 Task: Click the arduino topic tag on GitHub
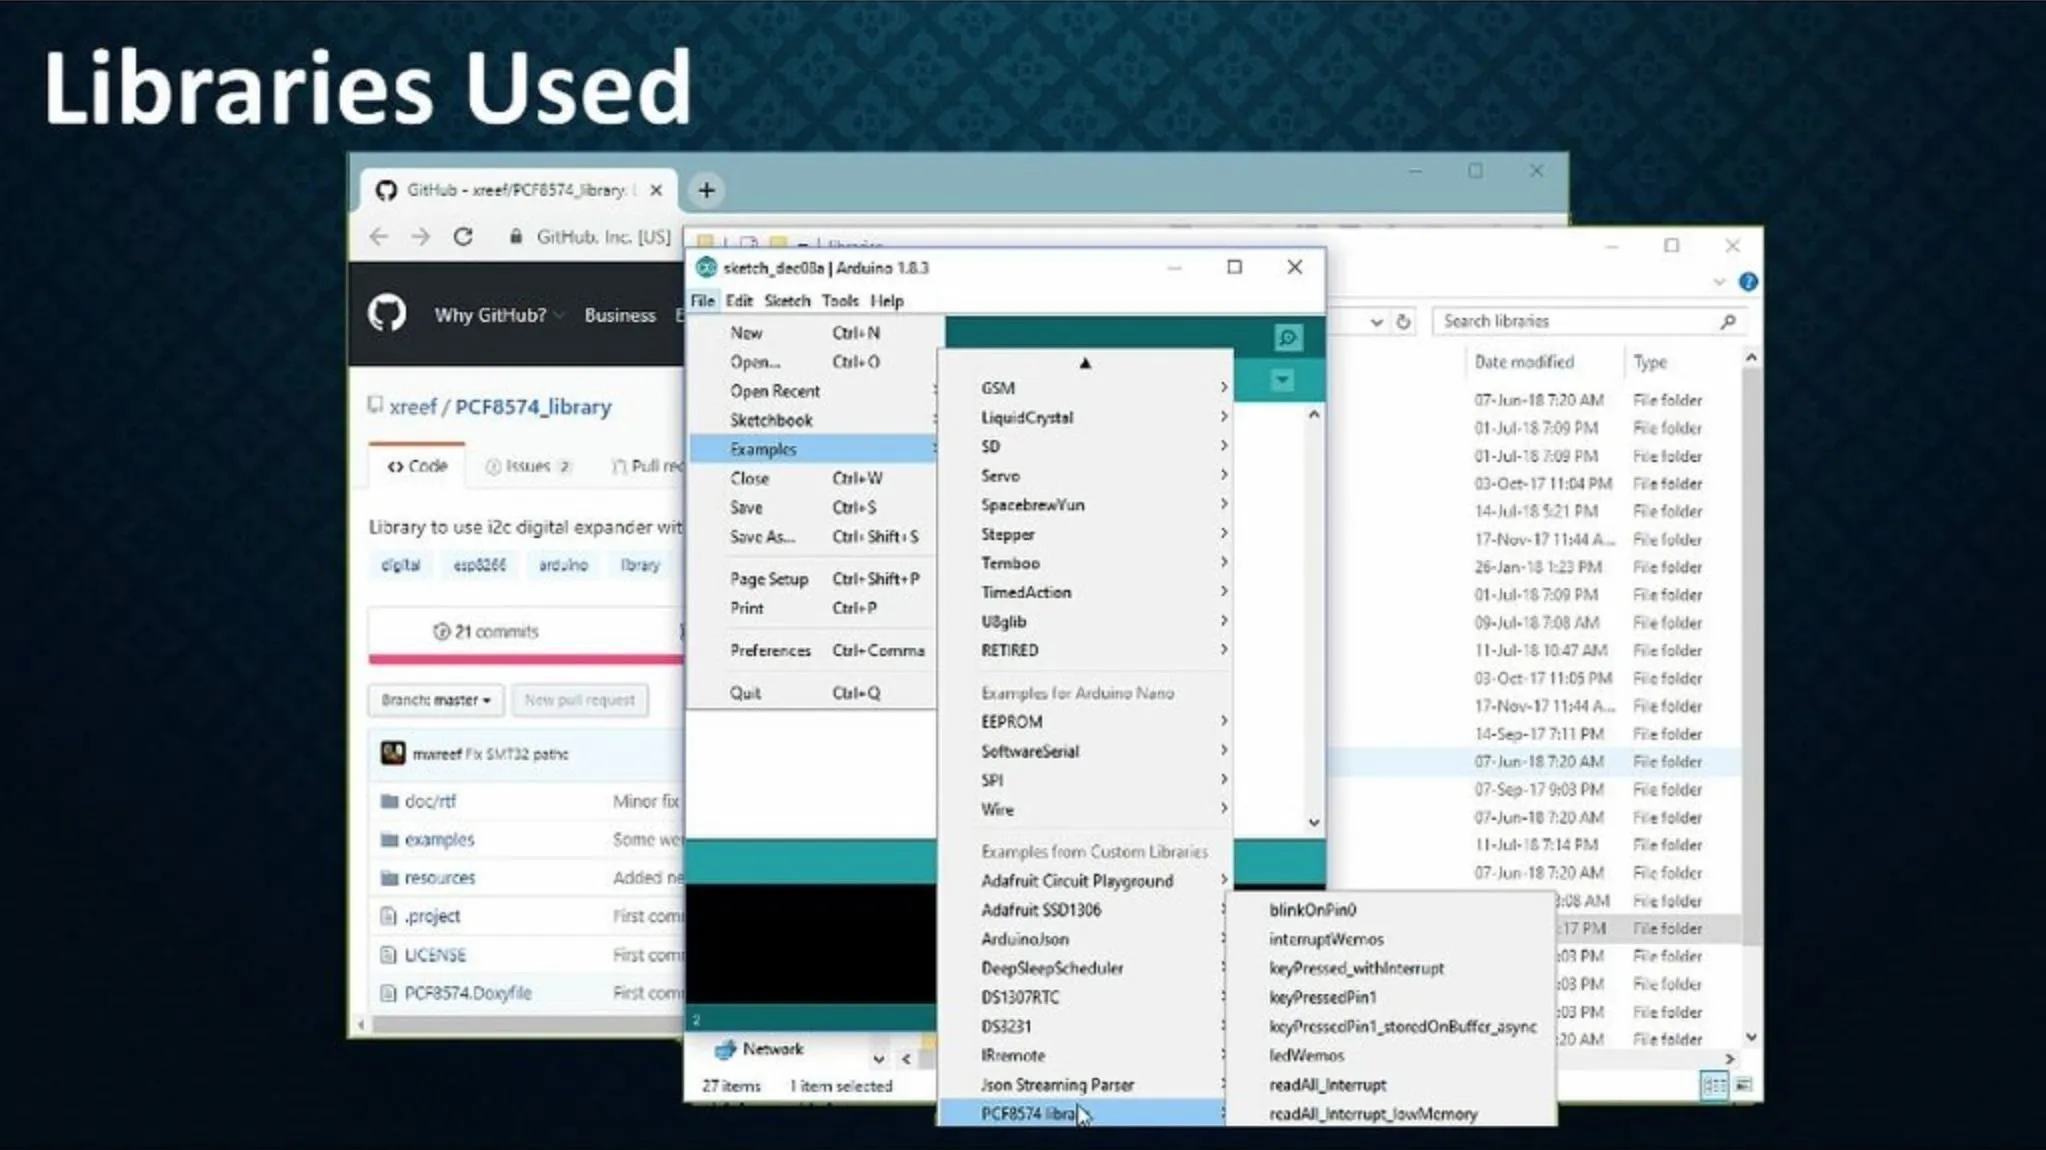coord(563,565)
